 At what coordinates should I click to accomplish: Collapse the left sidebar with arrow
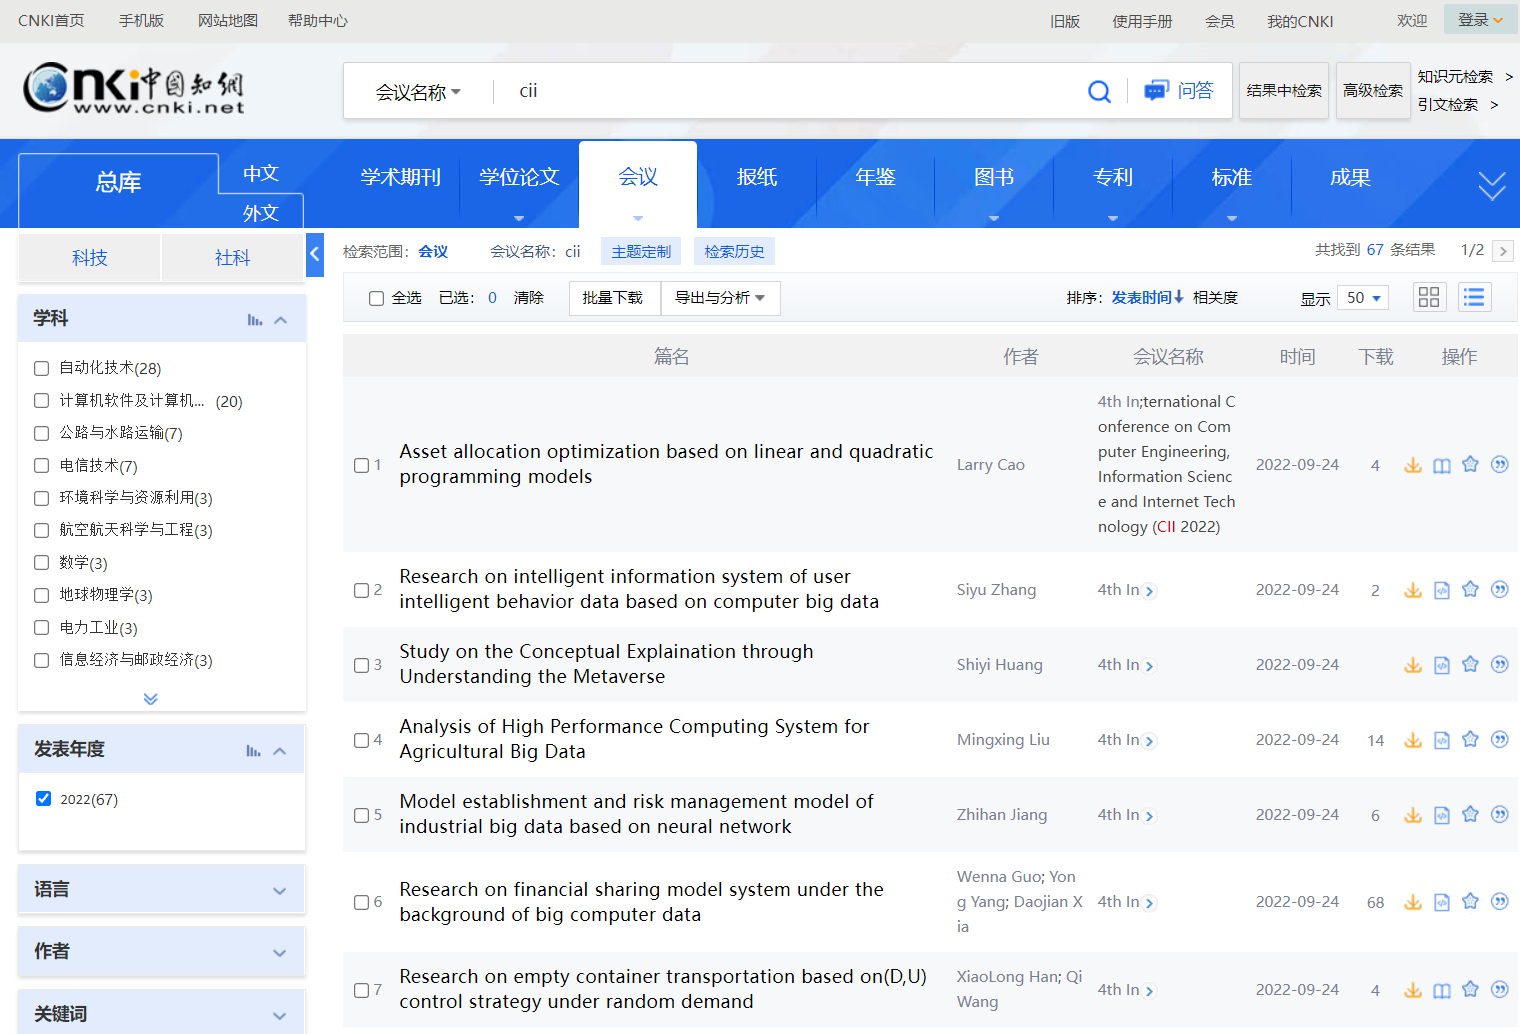coord(314,254)
